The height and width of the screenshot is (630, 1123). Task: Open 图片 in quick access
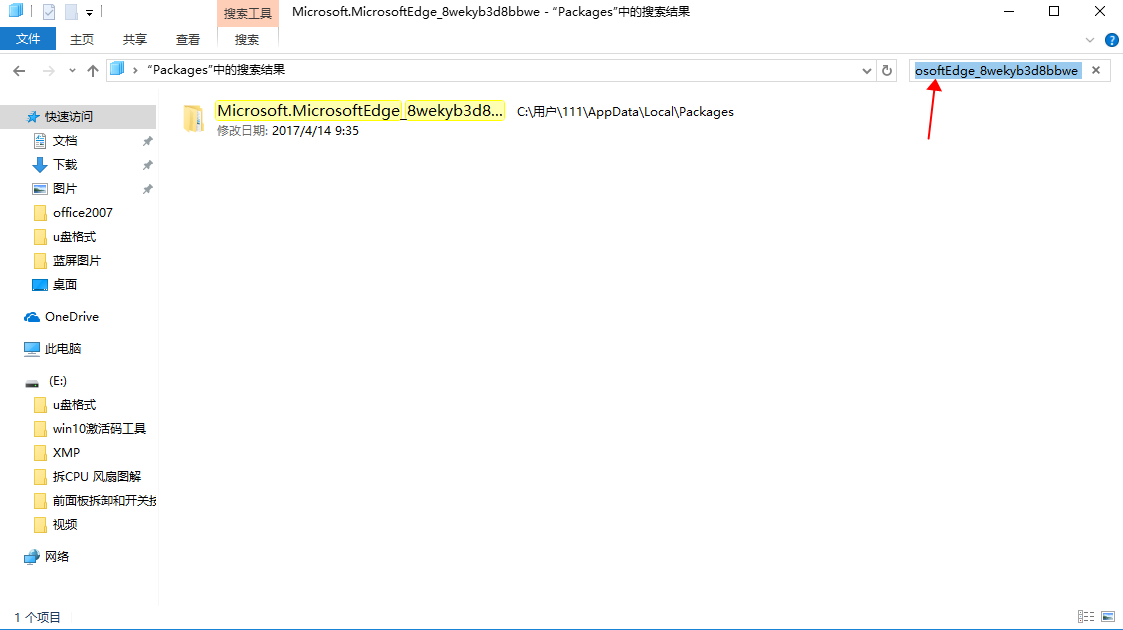point(65,189)
